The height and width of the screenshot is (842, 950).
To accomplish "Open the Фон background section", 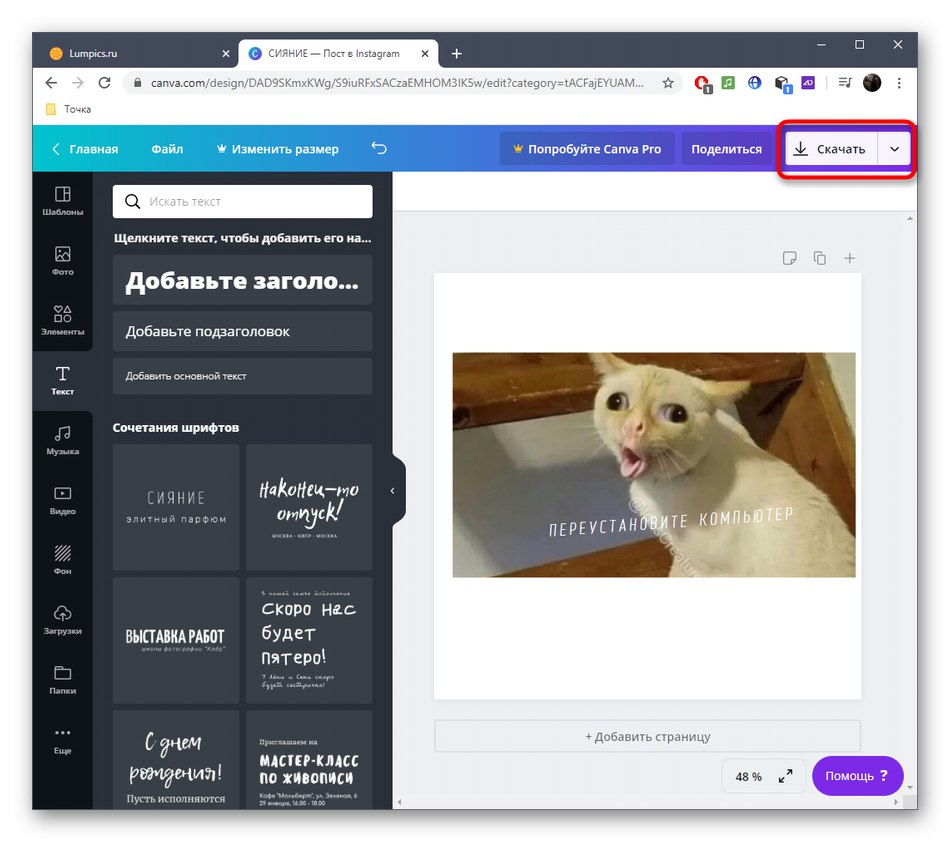I will pyautogui.click(x=62, y=560).
